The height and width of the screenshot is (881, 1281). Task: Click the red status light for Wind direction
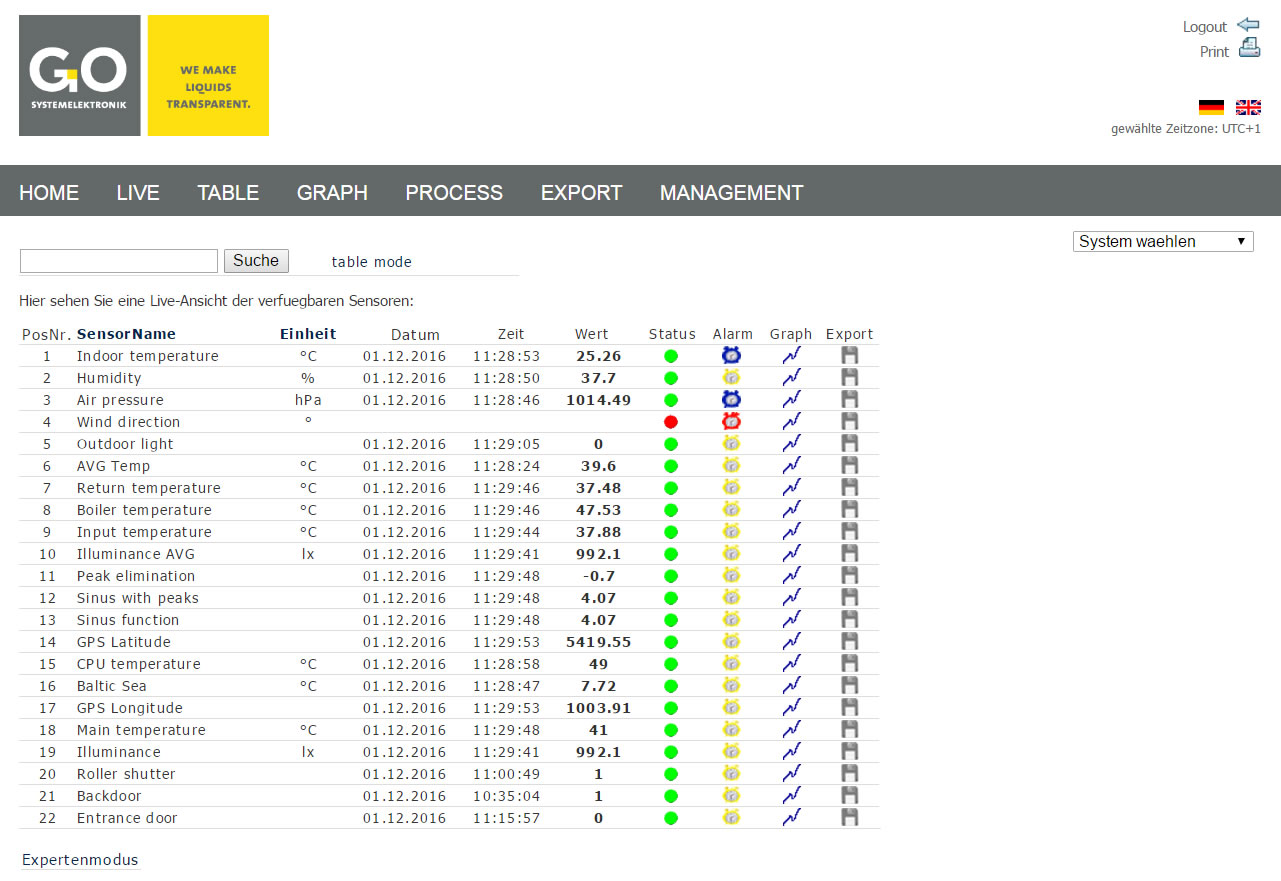pos(670,421)
